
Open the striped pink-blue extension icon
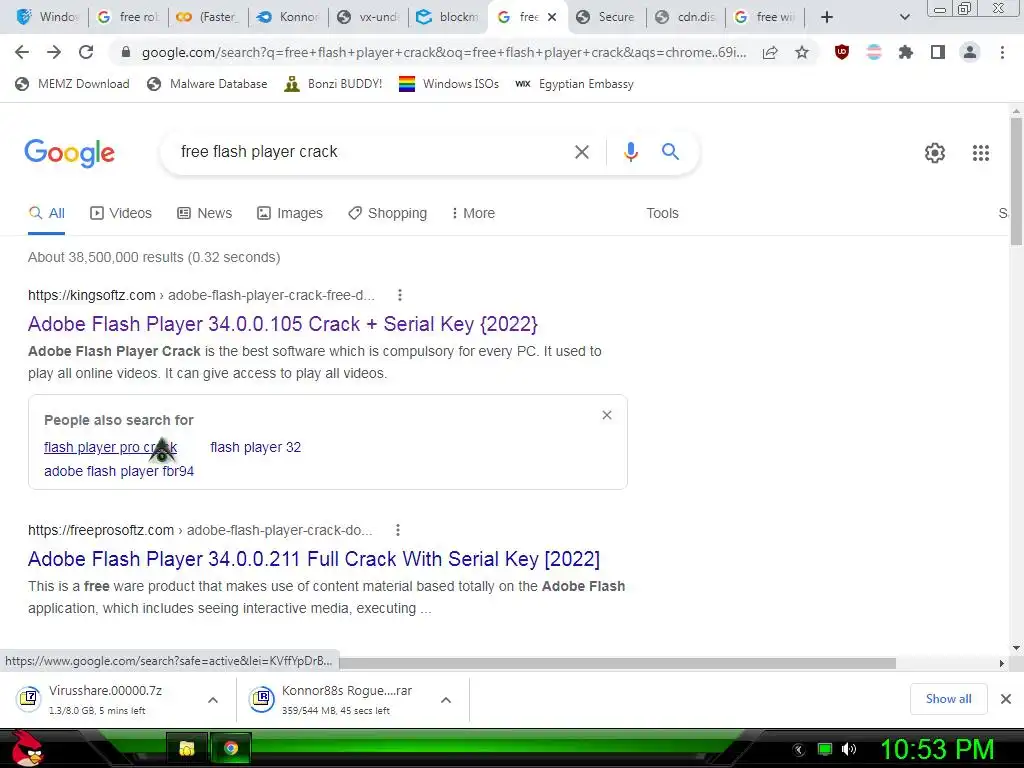tap(874, 52)
